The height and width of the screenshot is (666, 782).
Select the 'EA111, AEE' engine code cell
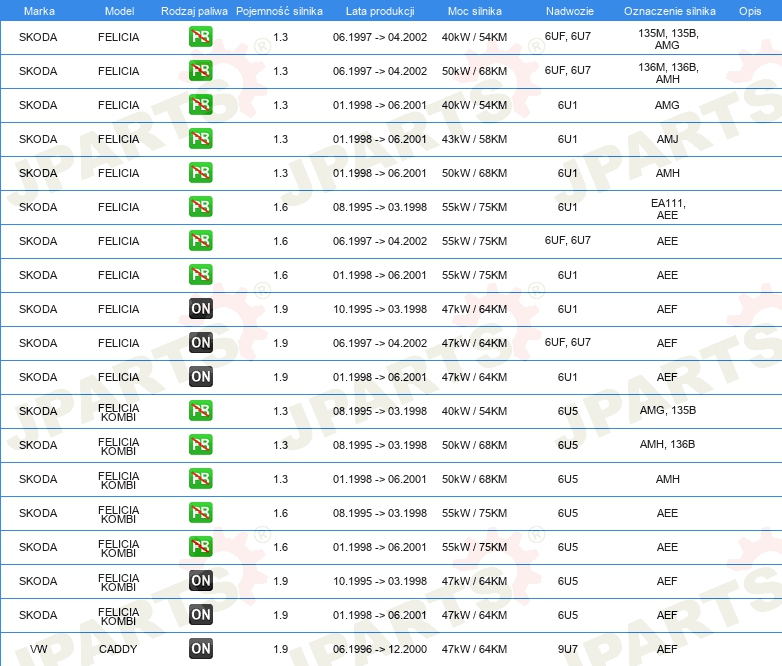[668, 209]
